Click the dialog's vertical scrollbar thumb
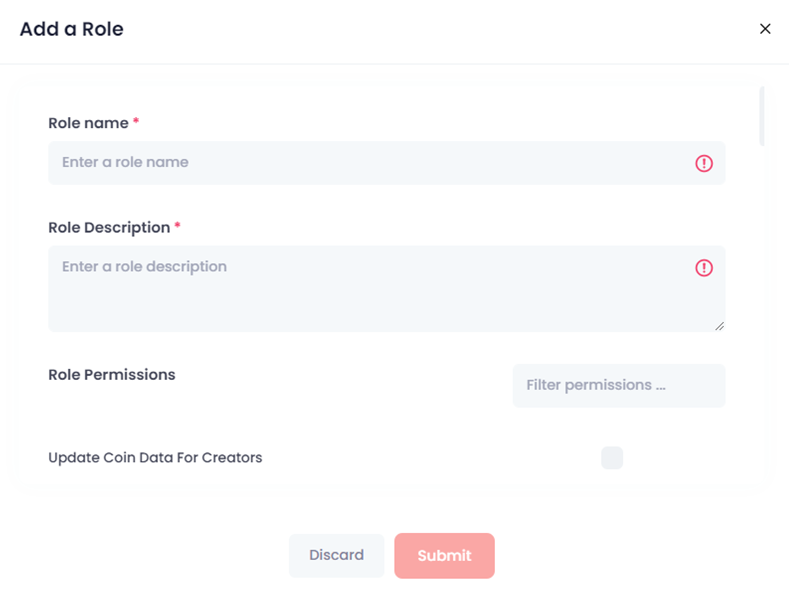The width and height of the screenshot is (789, 599). click(762, 116)
